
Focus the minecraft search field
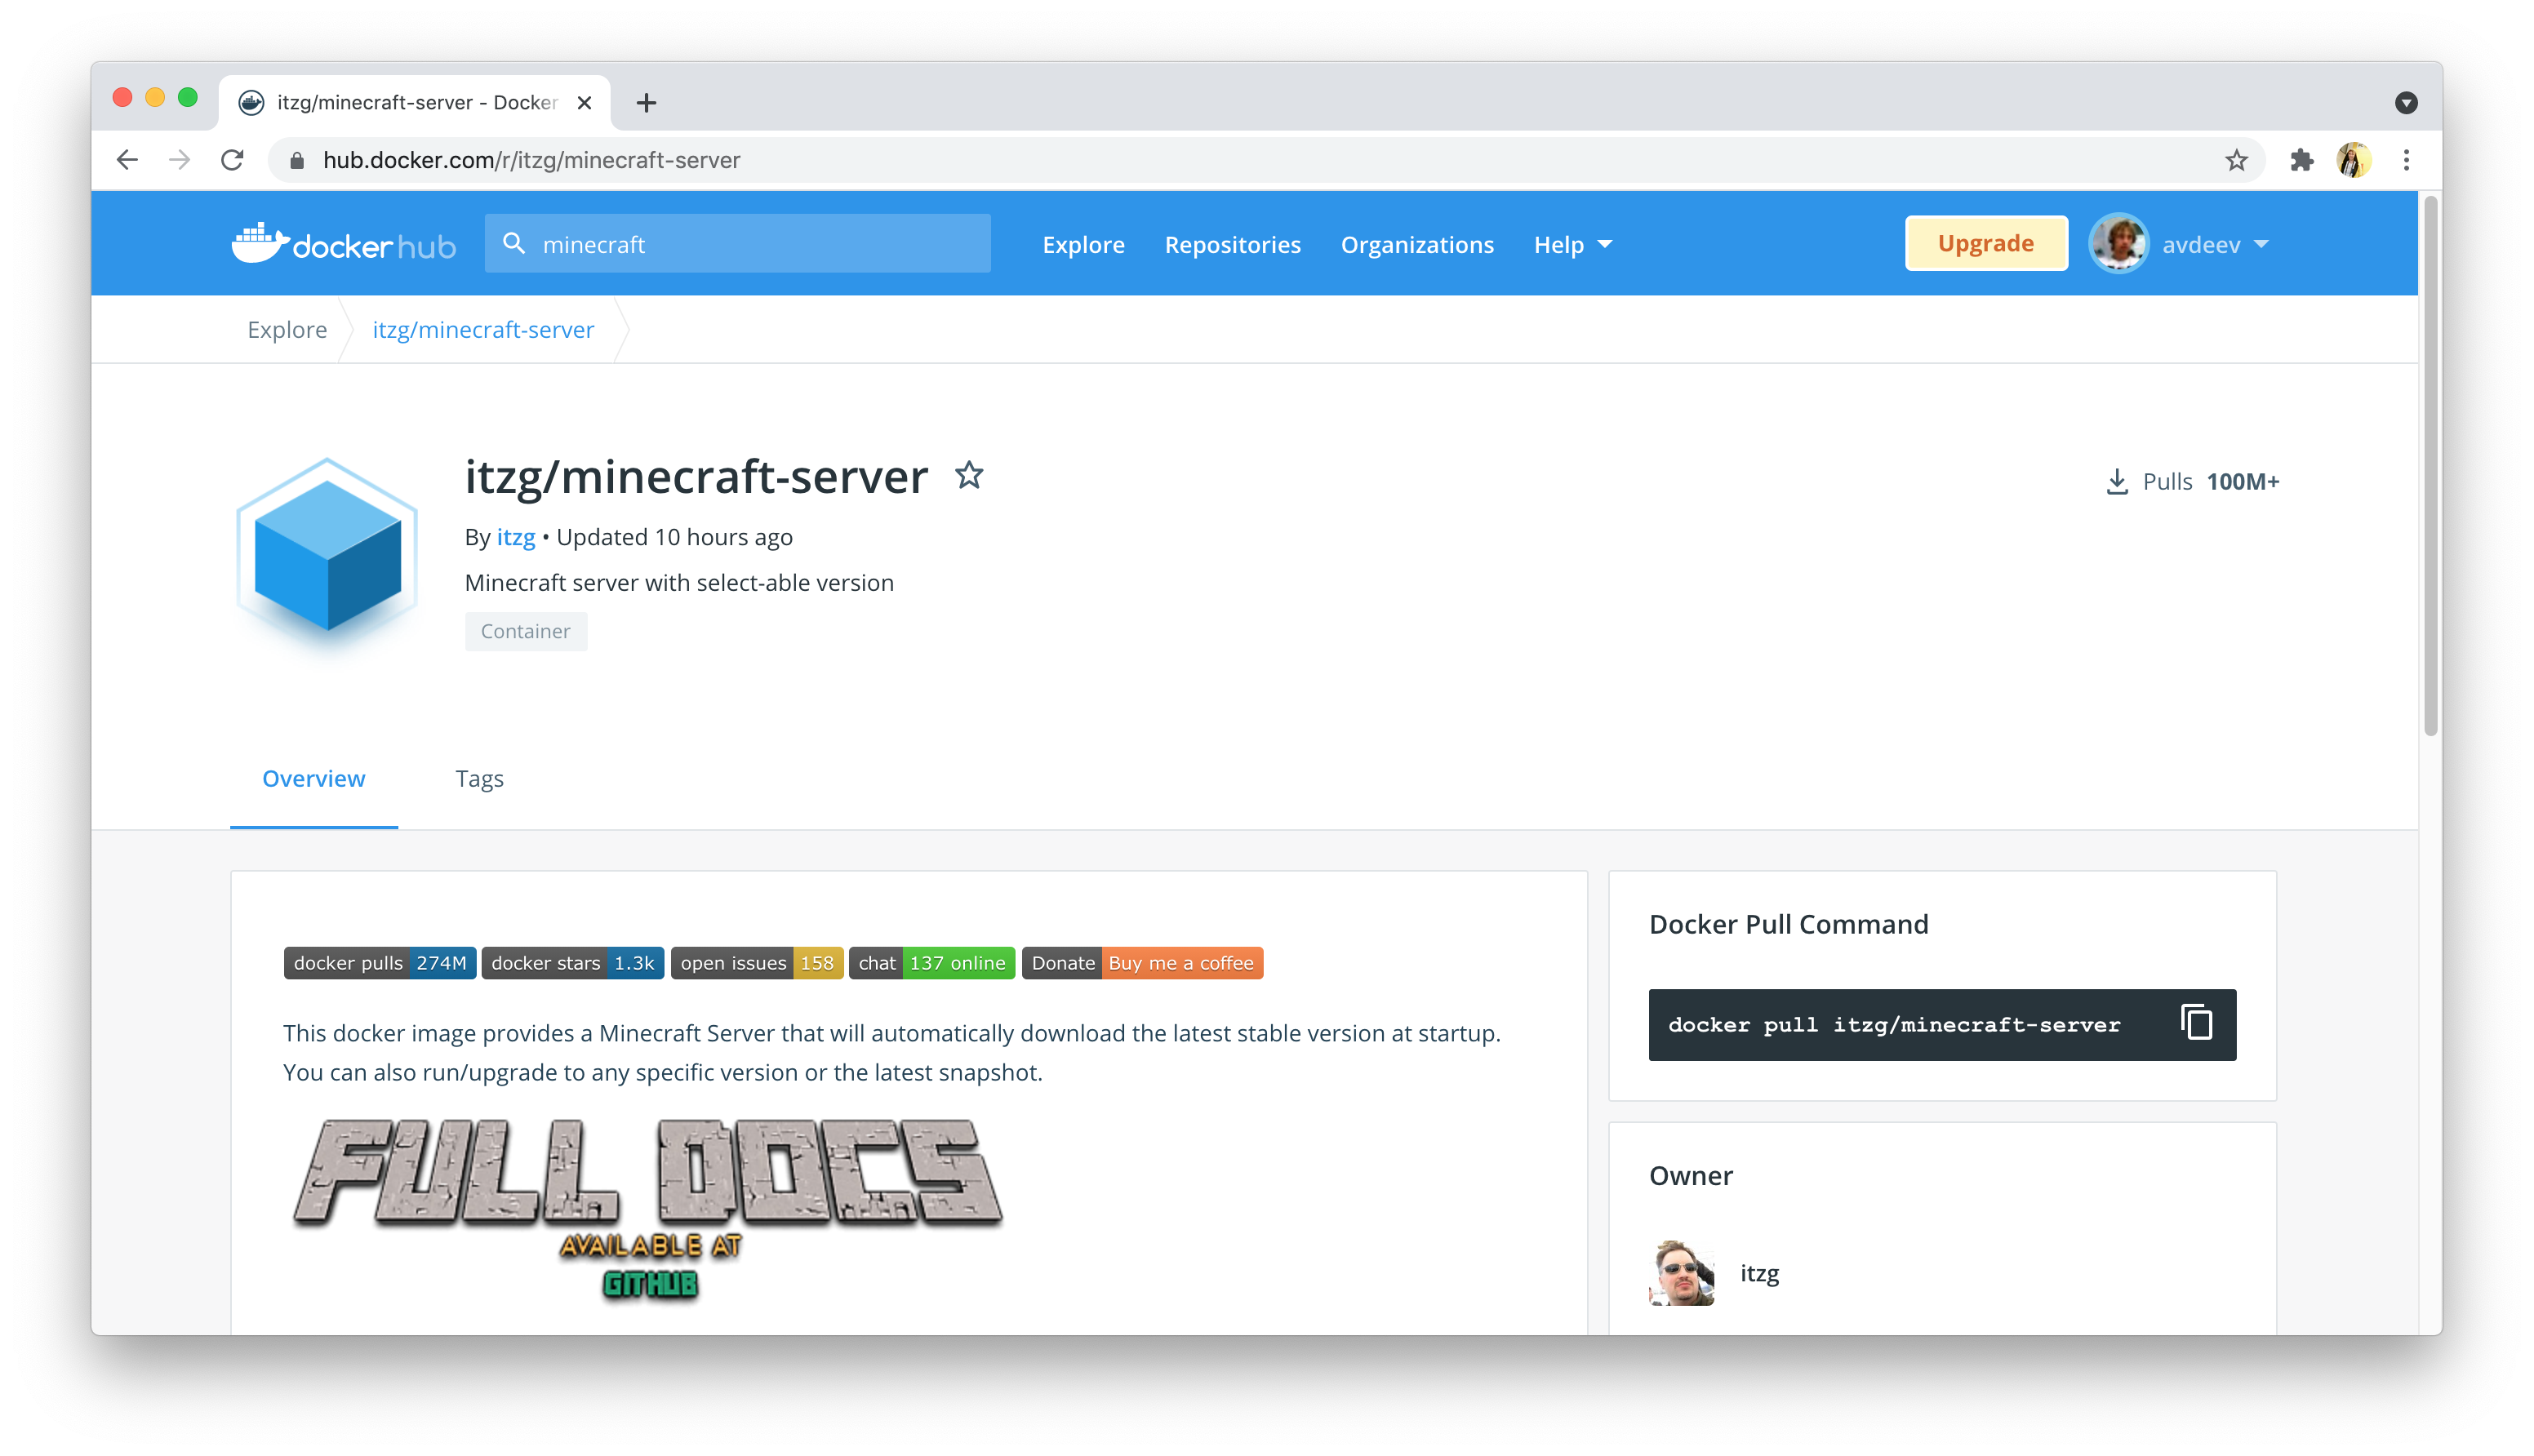(x=737, y=244)
